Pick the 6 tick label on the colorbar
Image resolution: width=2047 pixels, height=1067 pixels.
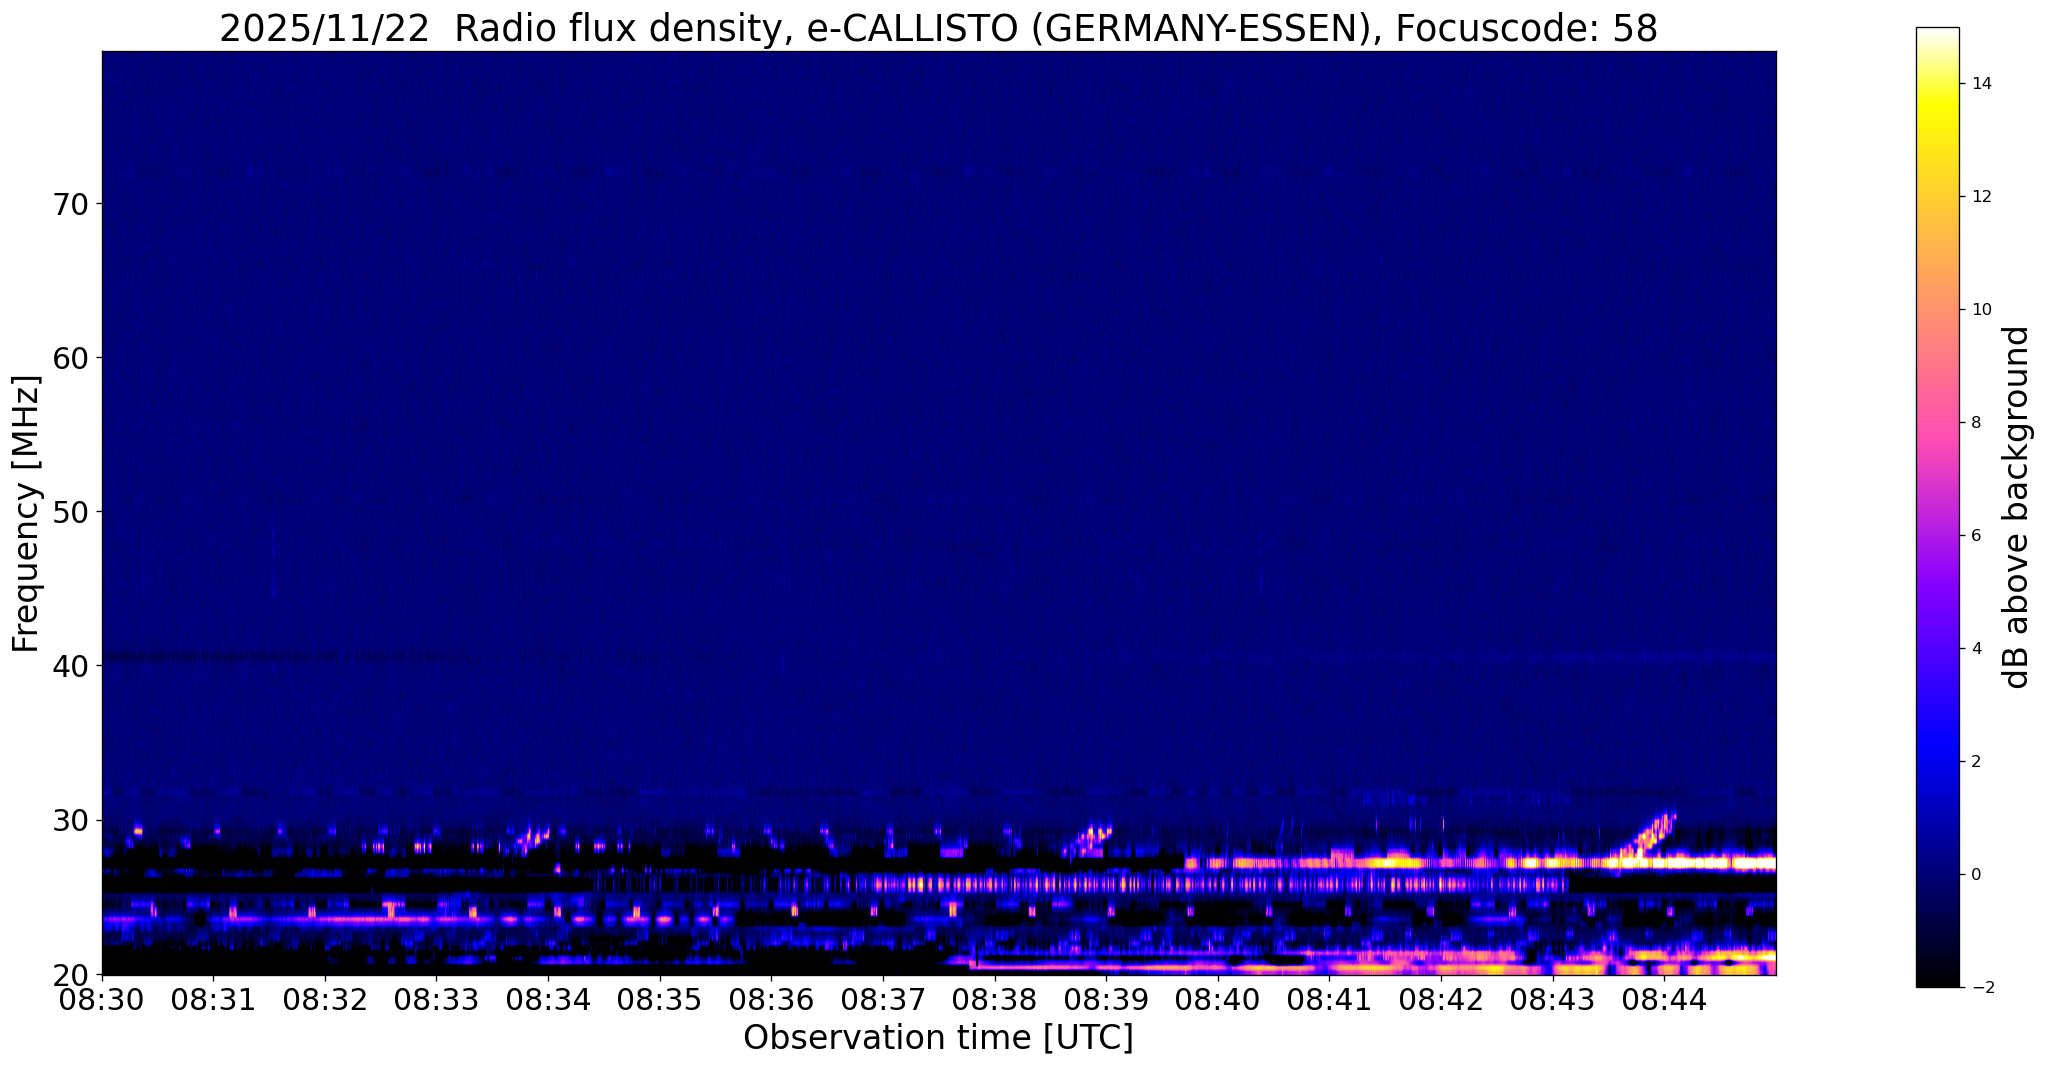[x=1976, y=536]
